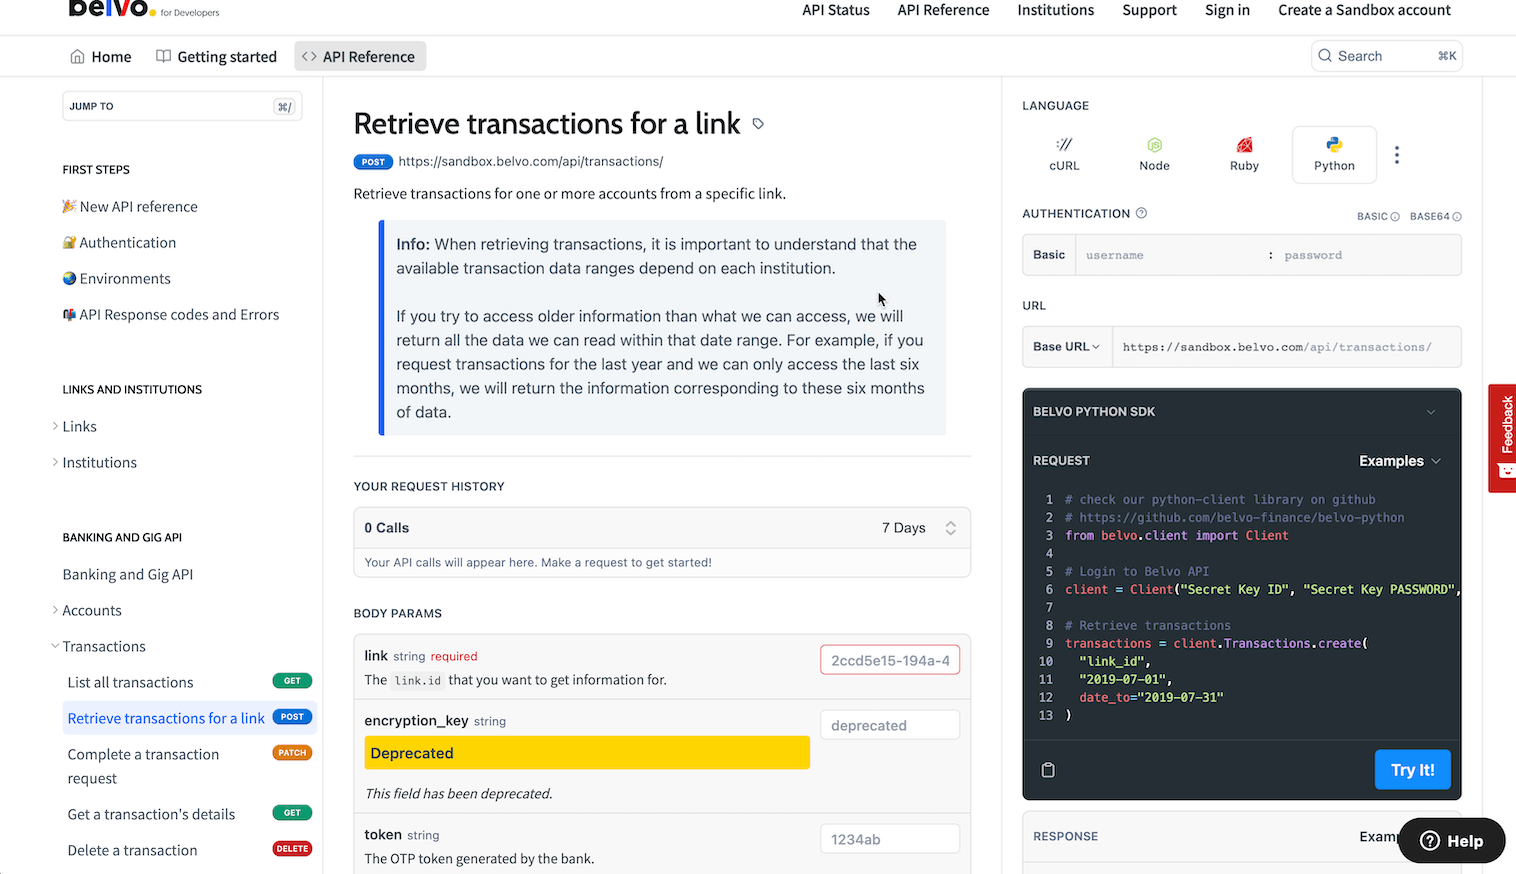This screenshot has width=1516, height=874.
Task: Change the 7 Days history range
Action: coord(919,528)
